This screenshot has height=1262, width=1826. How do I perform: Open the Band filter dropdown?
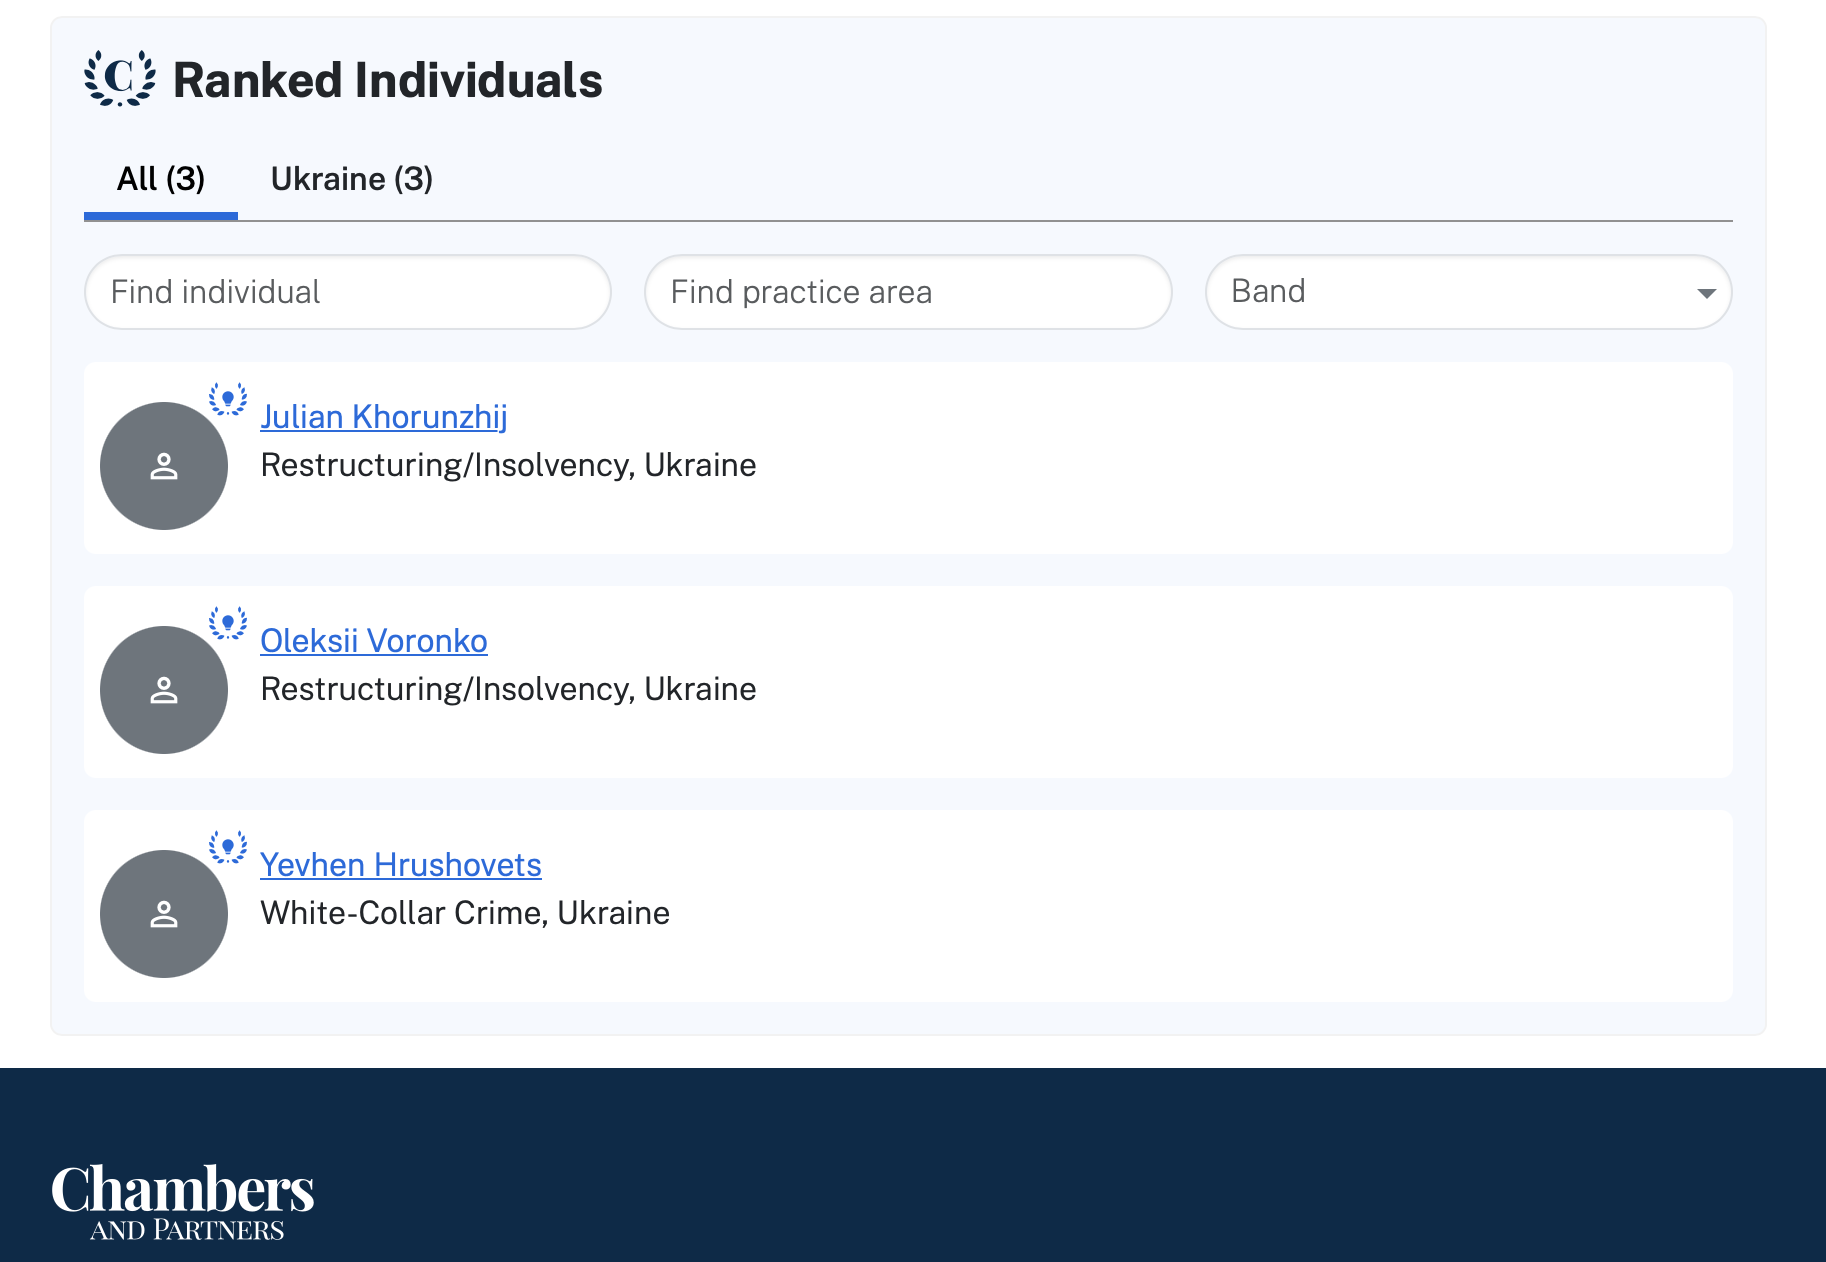(x=1450, y=292)
